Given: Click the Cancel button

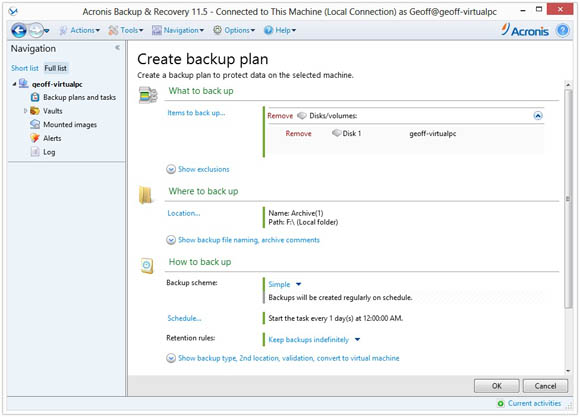Looking at the screenshot, I should pyautogui.click(x=545, y=386).
